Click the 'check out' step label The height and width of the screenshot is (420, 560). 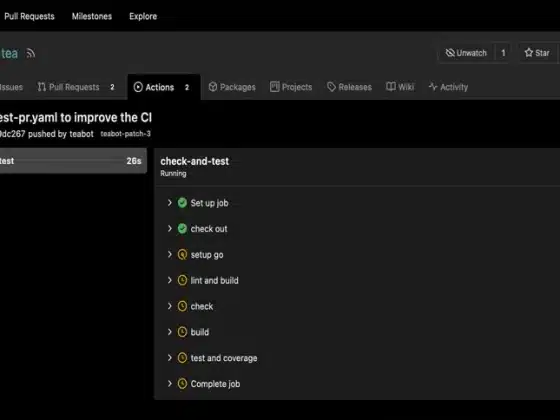coord(209,229)
